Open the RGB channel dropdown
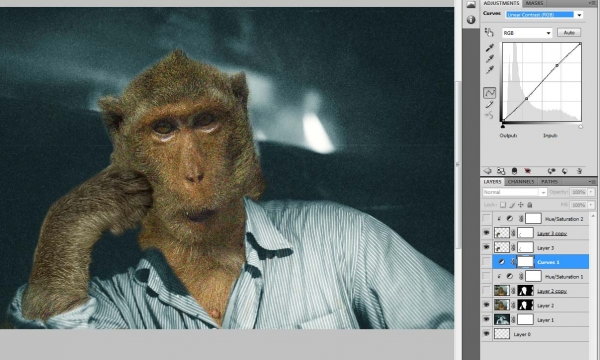600x360 pixels. [x=527, y=33]
